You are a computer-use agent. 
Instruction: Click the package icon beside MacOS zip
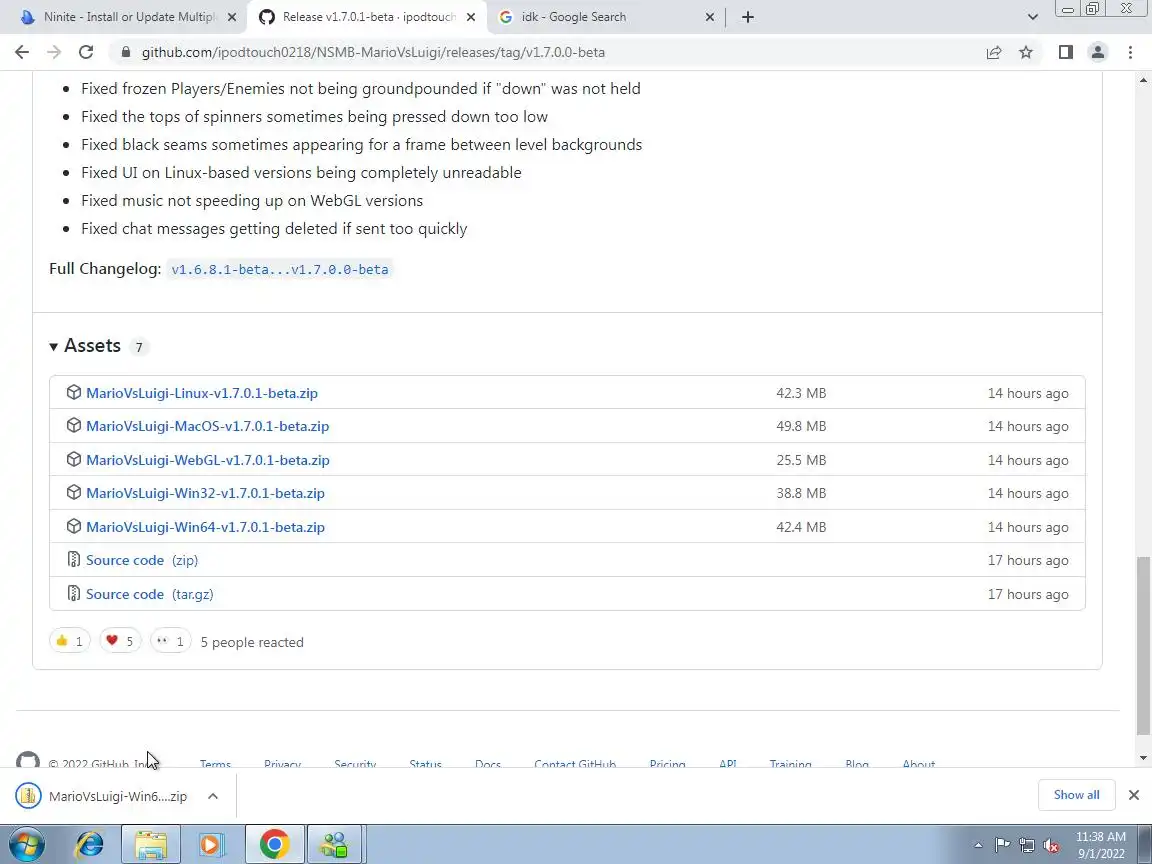point(73,425)
